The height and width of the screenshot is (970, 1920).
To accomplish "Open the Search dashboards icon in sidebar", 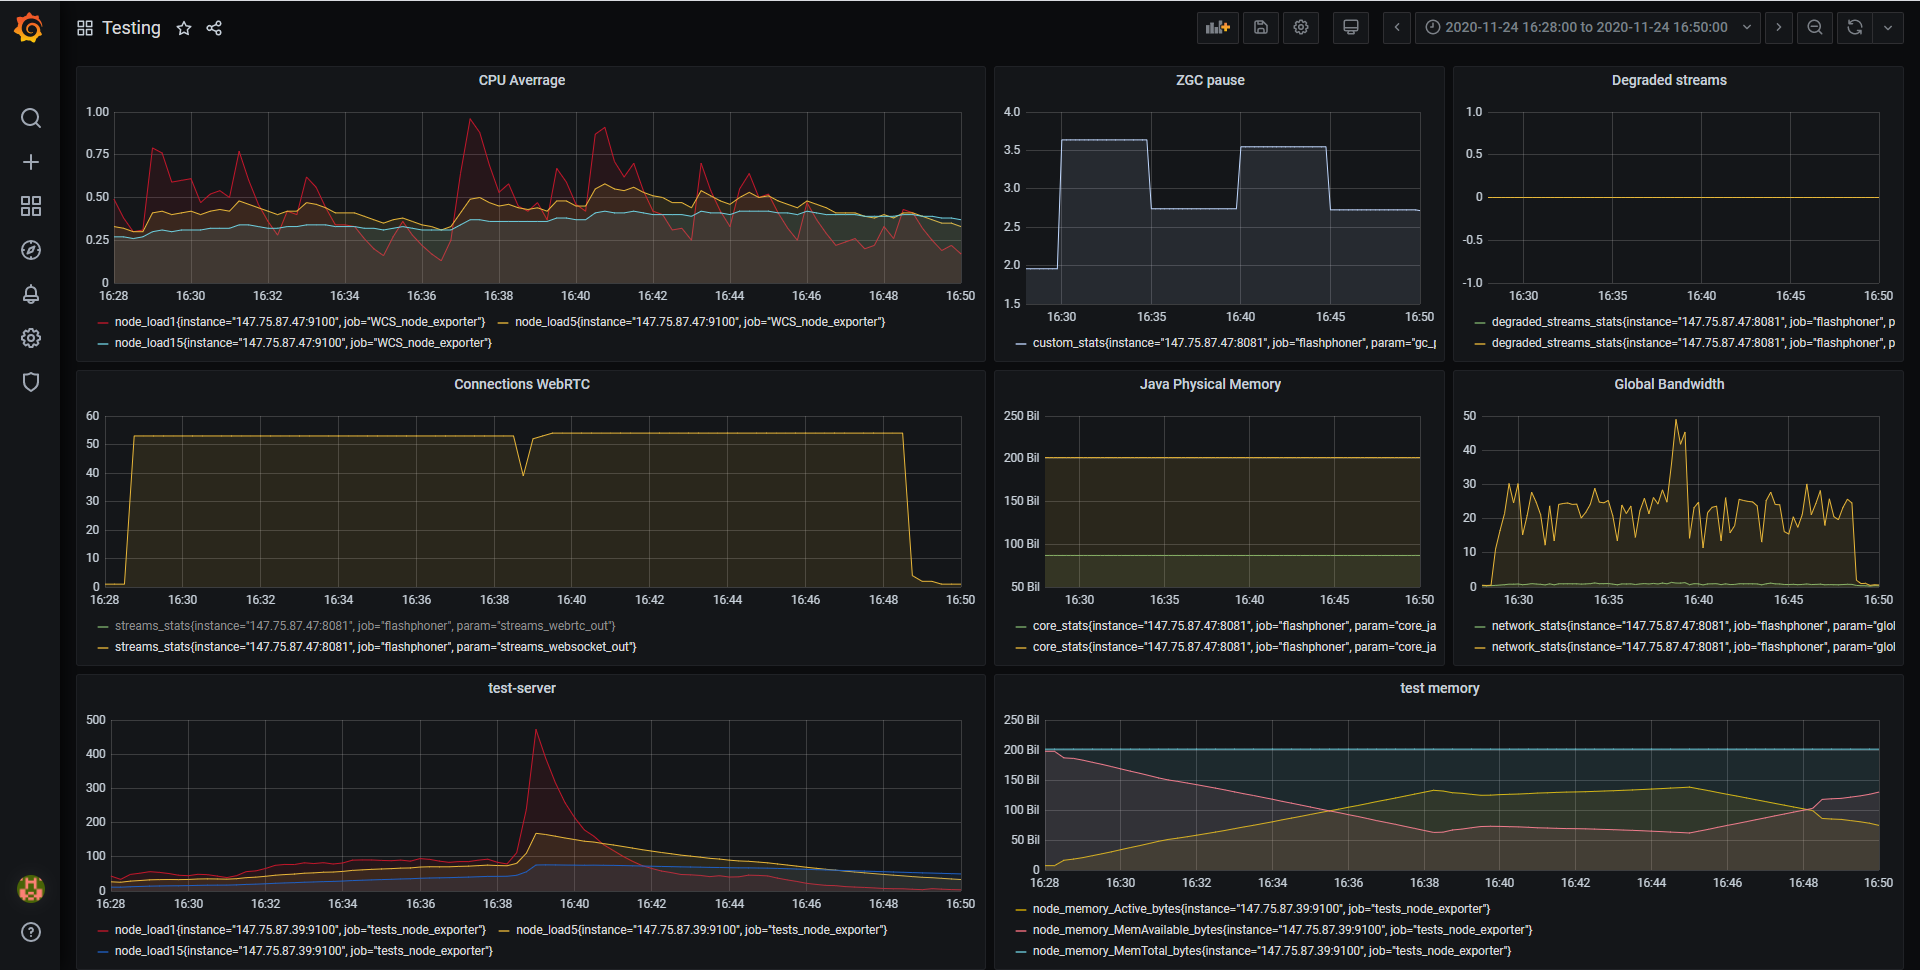I will (x=31, y=118).
